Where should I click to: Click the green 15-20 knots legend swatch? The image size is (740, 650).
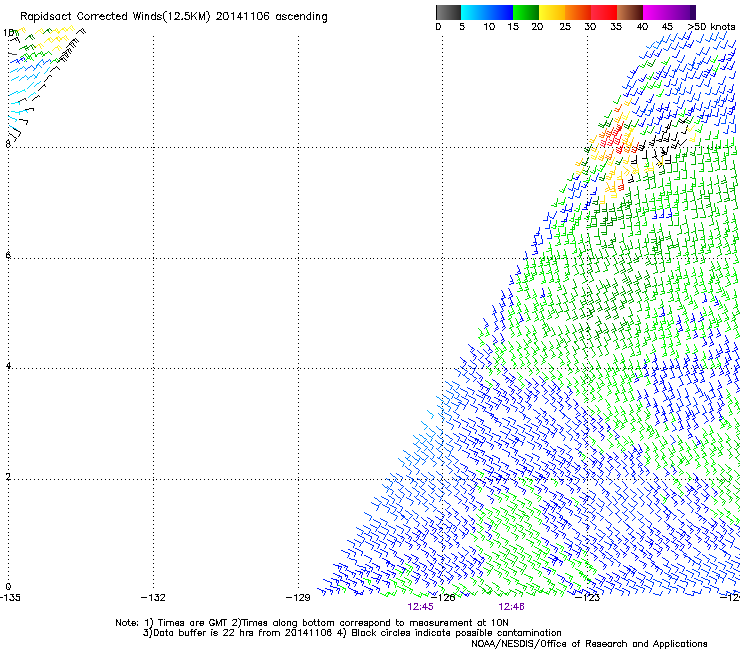526,12
